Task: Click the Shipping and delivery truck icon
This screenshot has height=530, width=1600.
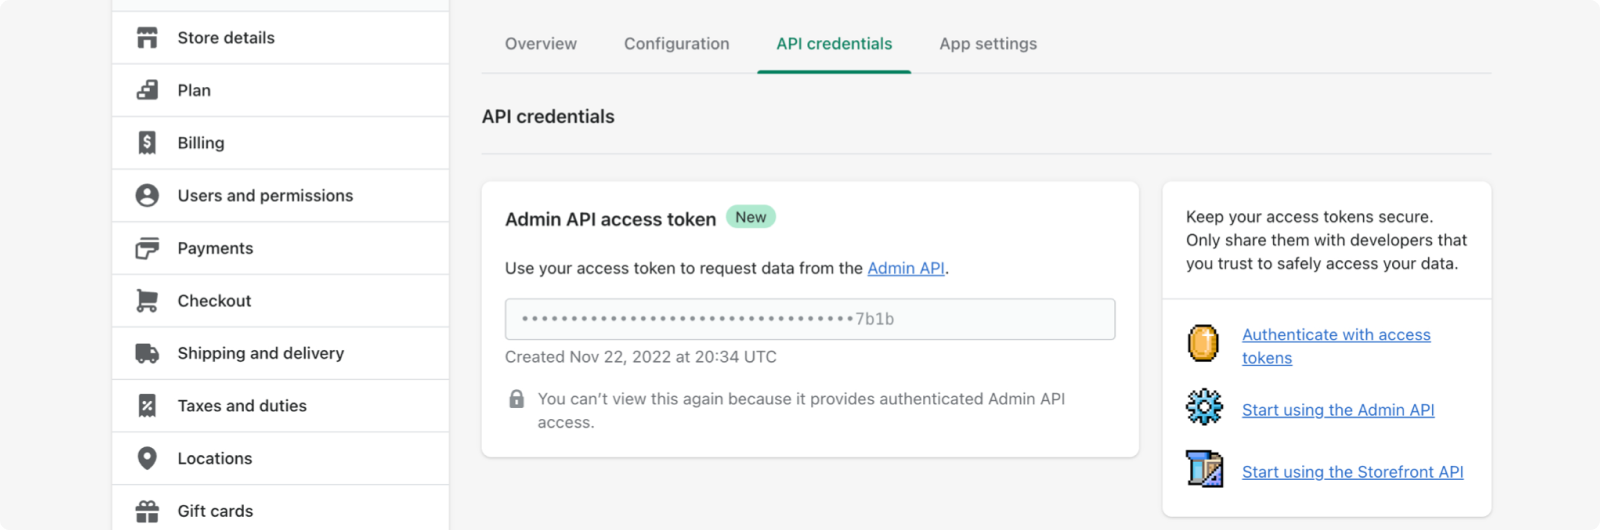Action: coord(147,353)
